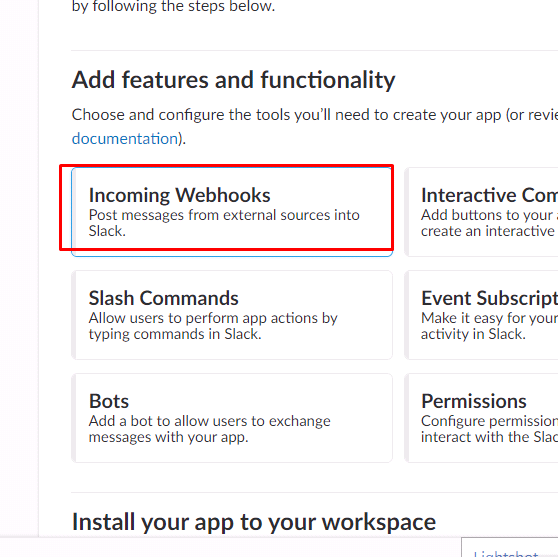
Task: Click the 'Add a bot to allow users' description
Action: click(x=209, y=429)
